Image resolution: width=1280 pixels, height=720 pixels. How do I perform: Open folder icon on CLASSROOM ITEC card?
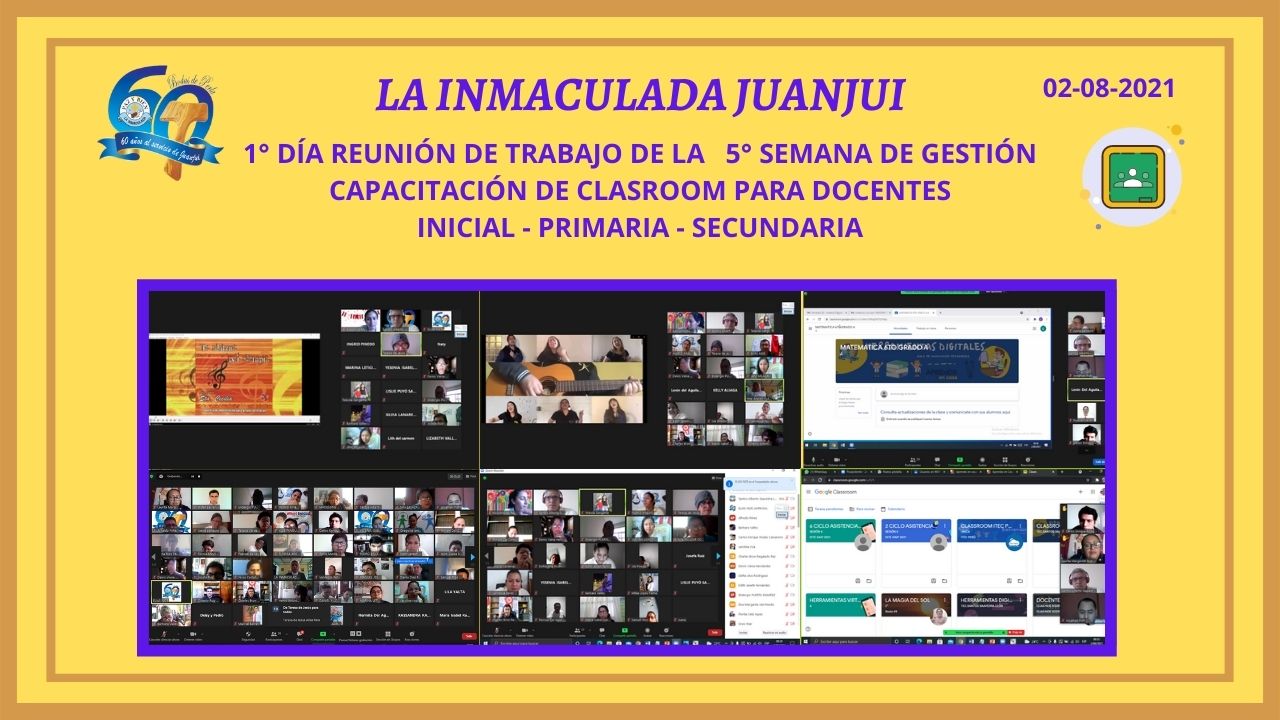[x=1020, y=581]
